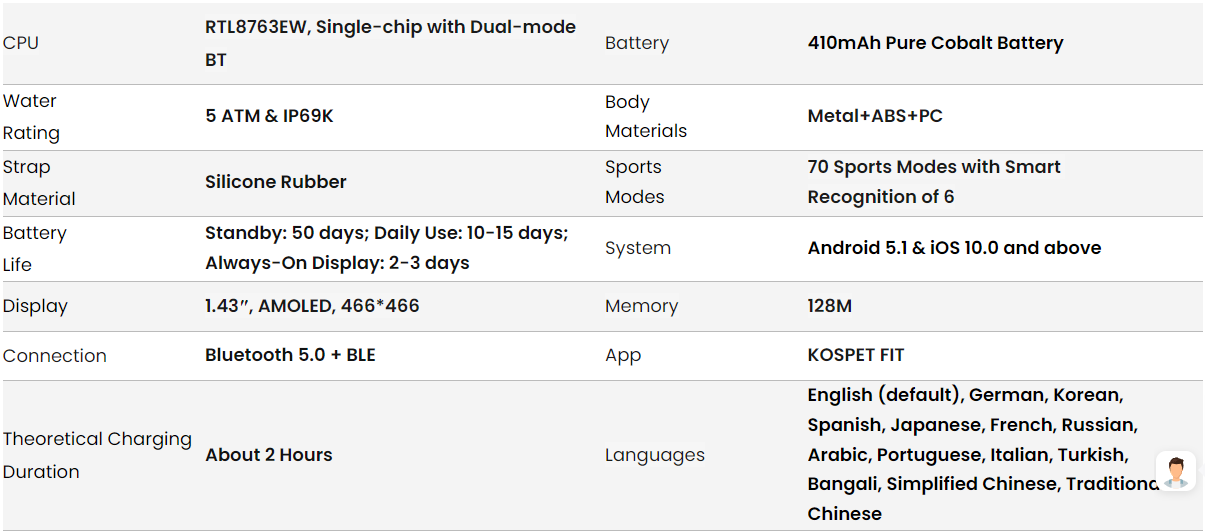Select the Theoretical Charging Duration label
This screenshot has width=1205, height=532.
click(96, 455)
